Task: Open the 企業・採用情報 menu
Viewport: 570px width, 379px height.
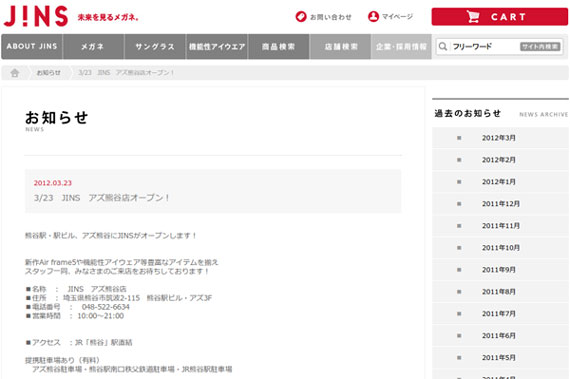Action: coord(401,47)
